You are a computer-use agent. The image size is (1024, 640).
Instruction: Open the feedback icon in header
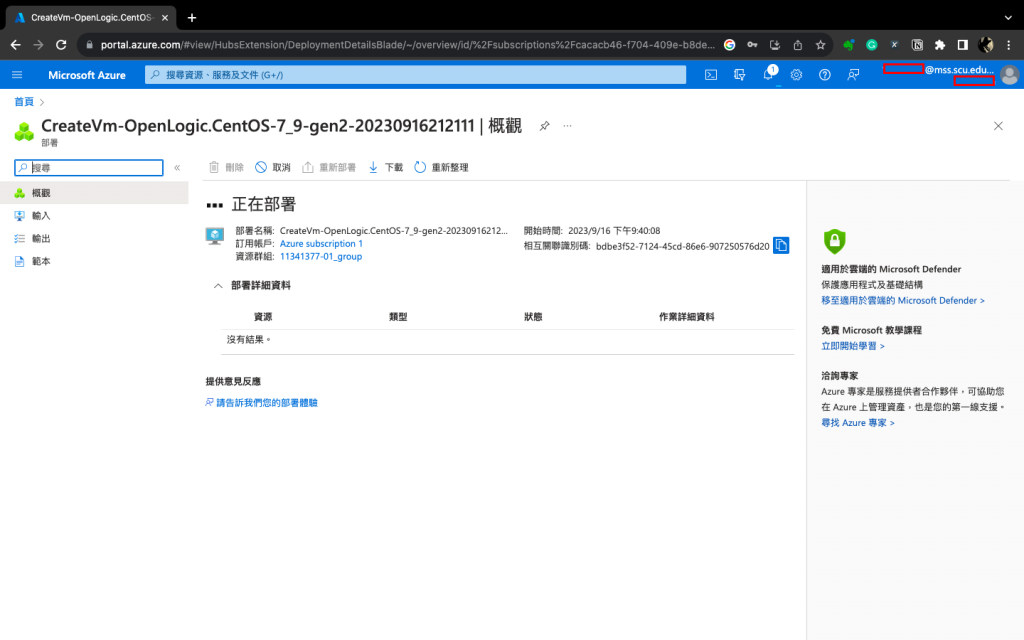click(x=853, y=75)
